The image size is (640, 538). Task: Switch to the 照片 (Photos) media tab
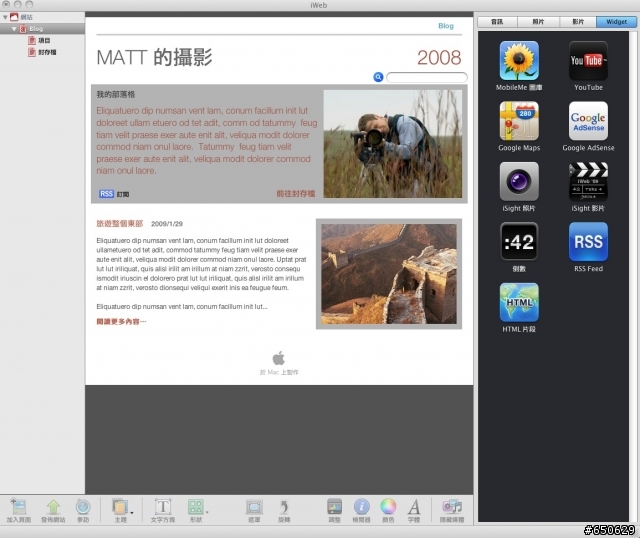[x=538, y=22]
